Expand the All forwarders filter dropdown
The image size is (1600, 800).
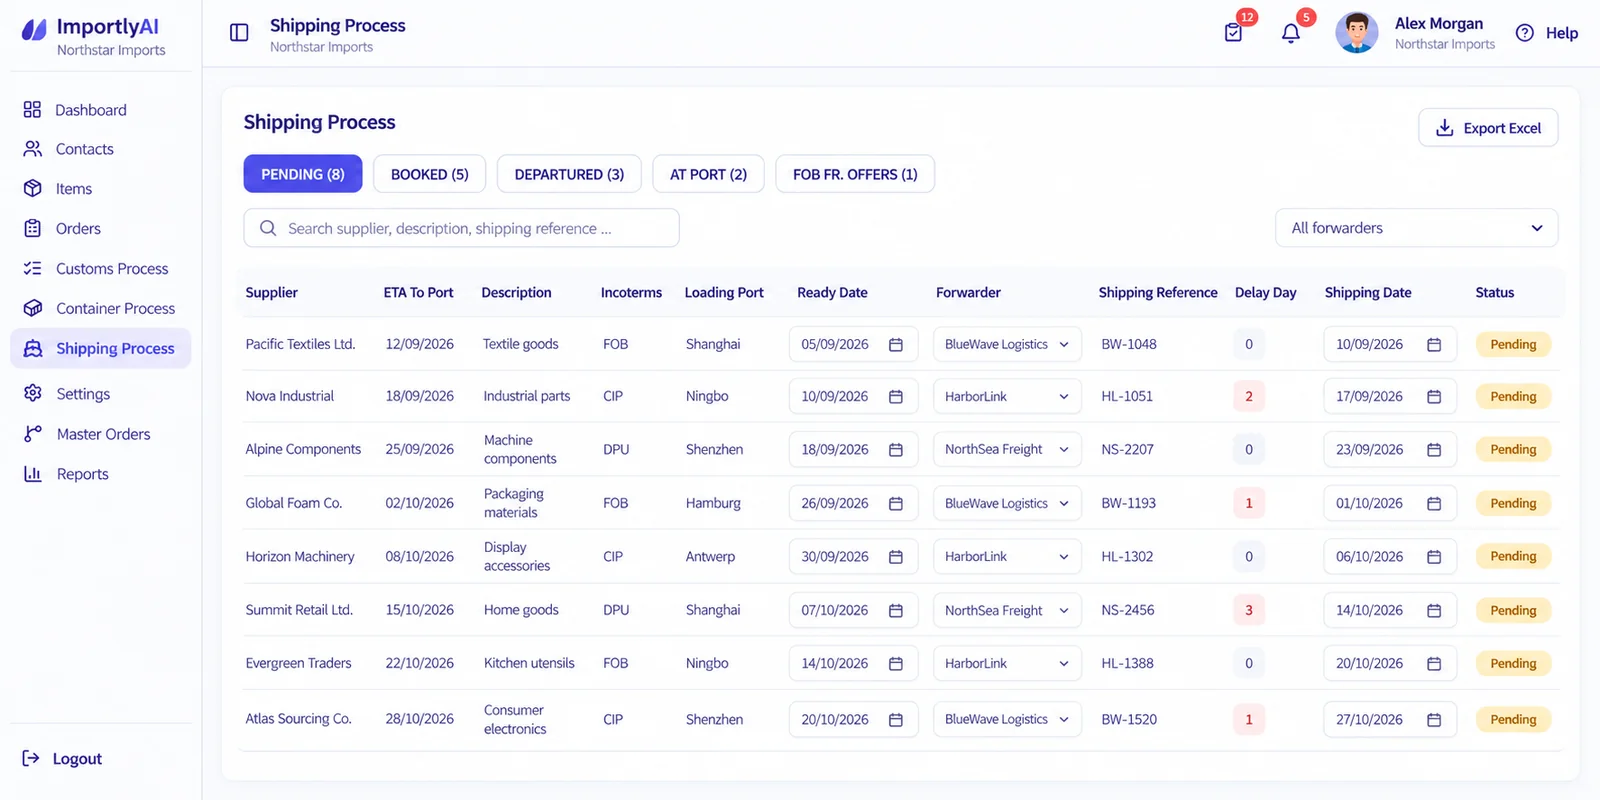pos(1416,228)
